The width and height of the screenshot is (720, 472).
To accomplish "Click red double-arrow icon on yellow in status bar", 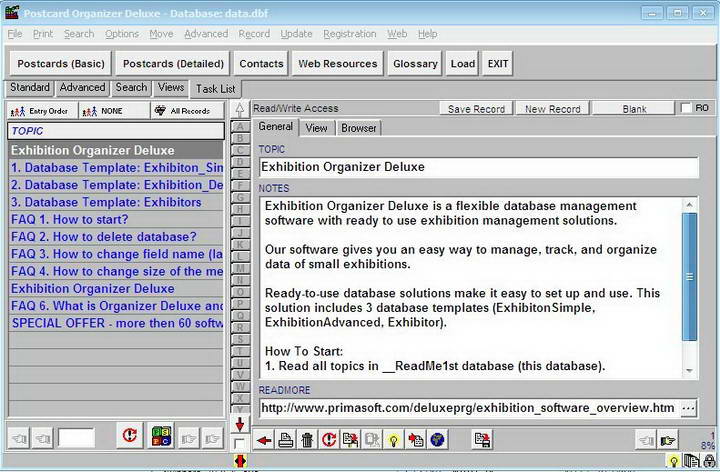I will click(x=240, y=461).
